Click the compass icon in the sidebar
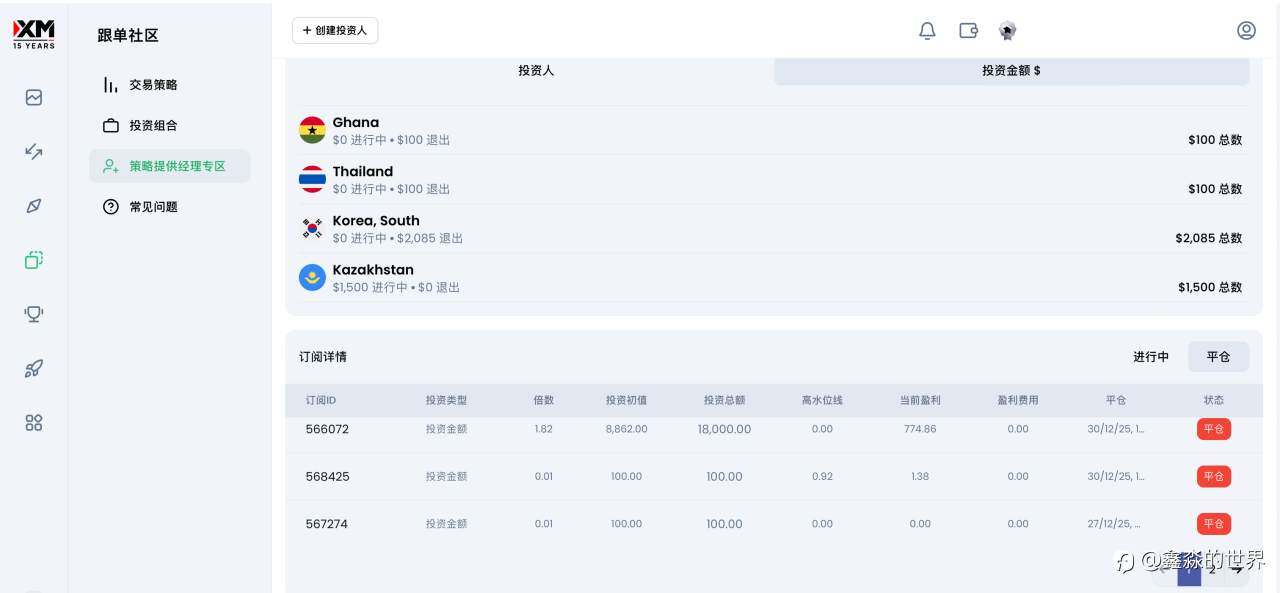Viewport: 1280px width, 593px height. (33, 205)
